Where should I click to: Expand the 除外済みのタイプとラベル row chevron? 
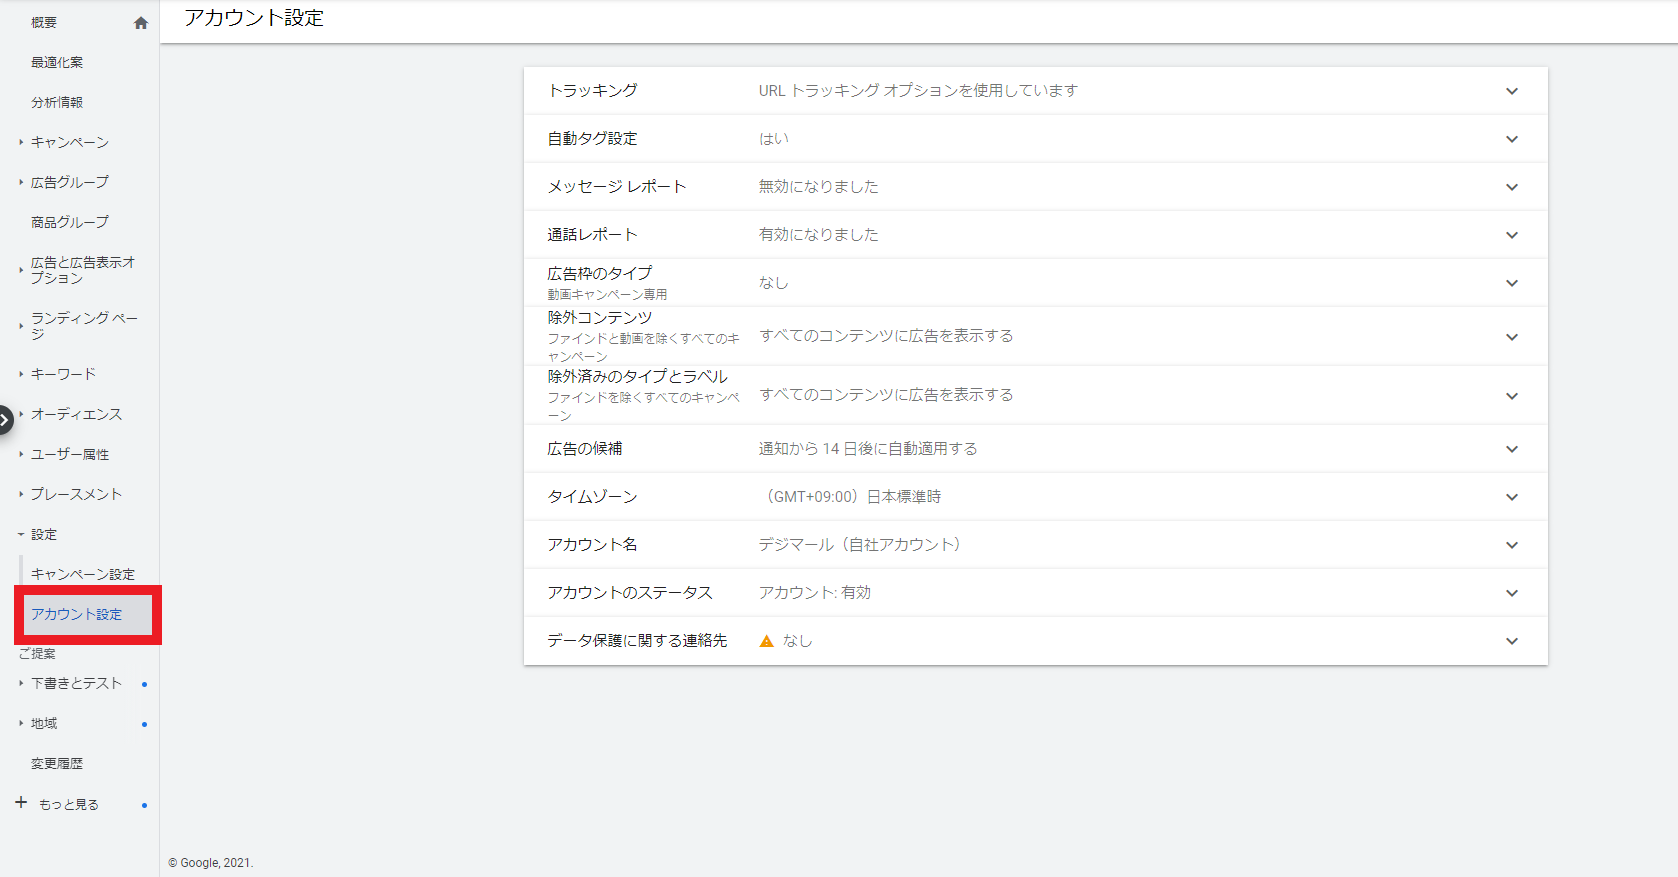tap(1512, 396)
